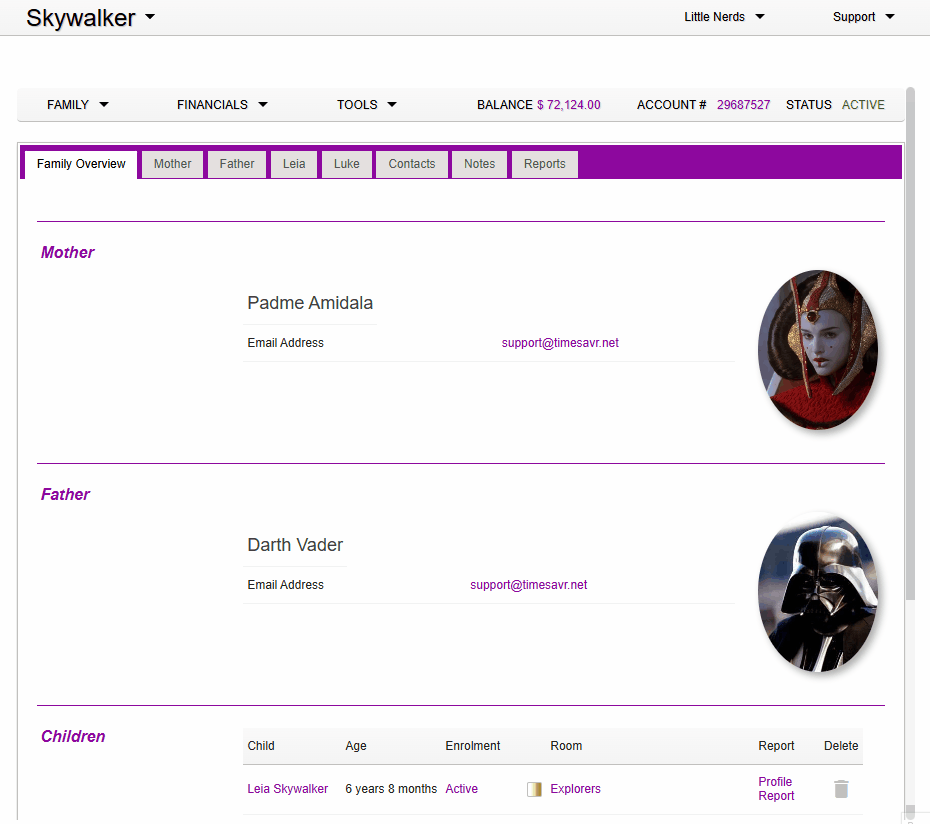Viewport: 930px width, 824px height.
Task: Click Darth Vader's email address link
Action: tap(528, 585)
